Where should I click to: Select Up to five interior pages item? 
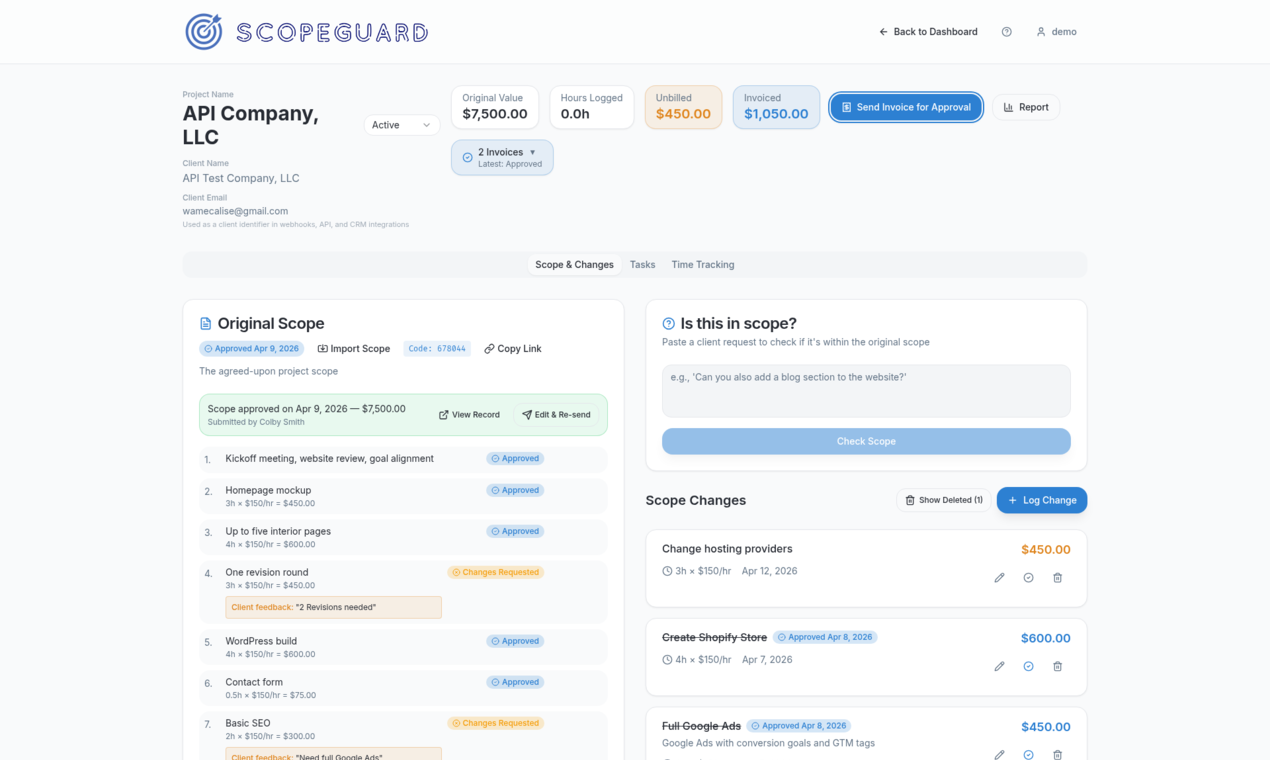pos(403,537)
